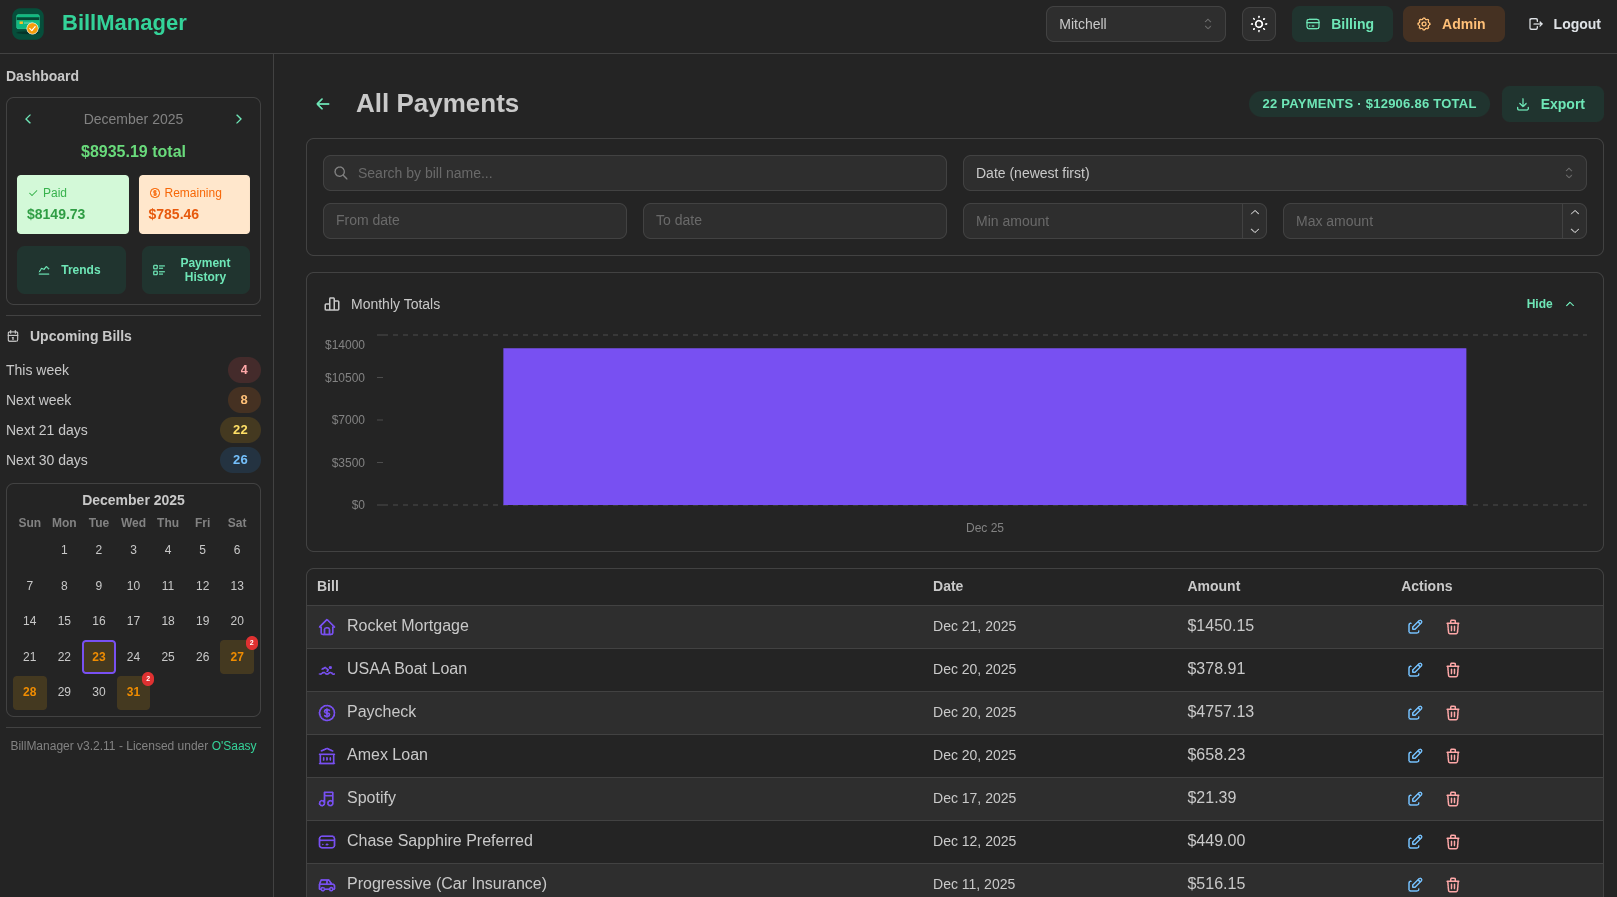Image resolution: width=1617 pixels, height=897 pixels.
Task: Edit the Spotify payment
Action: click(1415, 799)
